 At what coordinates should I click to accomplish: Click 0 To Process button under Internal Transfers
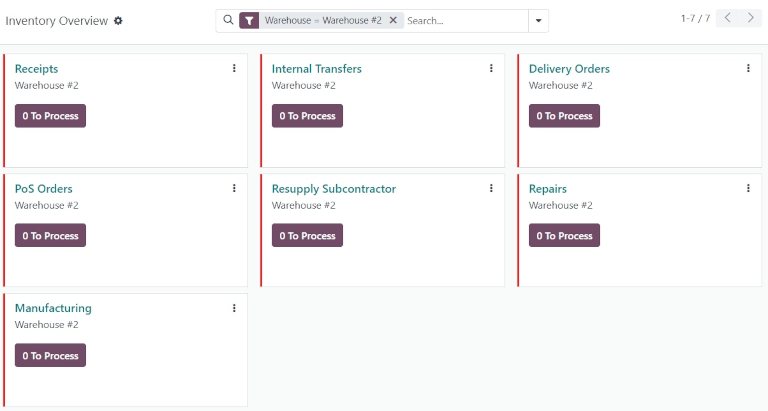click(307, 116)
